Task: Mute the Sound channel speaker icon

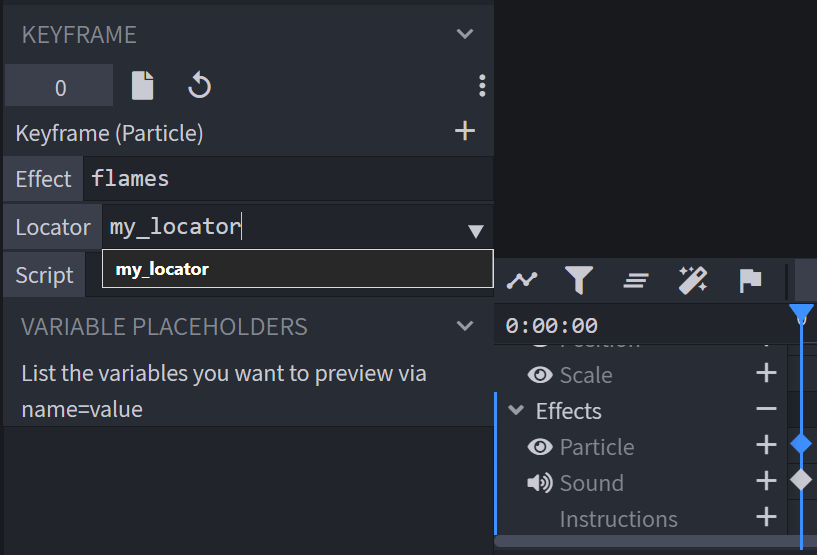Action: tap(540, 483)
